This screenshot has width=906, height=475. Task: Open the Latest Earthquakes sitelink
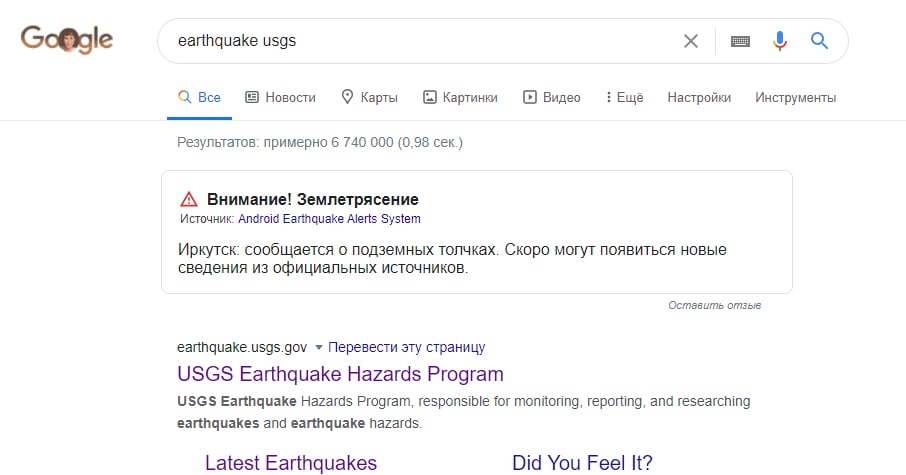[x=291, y=463]
